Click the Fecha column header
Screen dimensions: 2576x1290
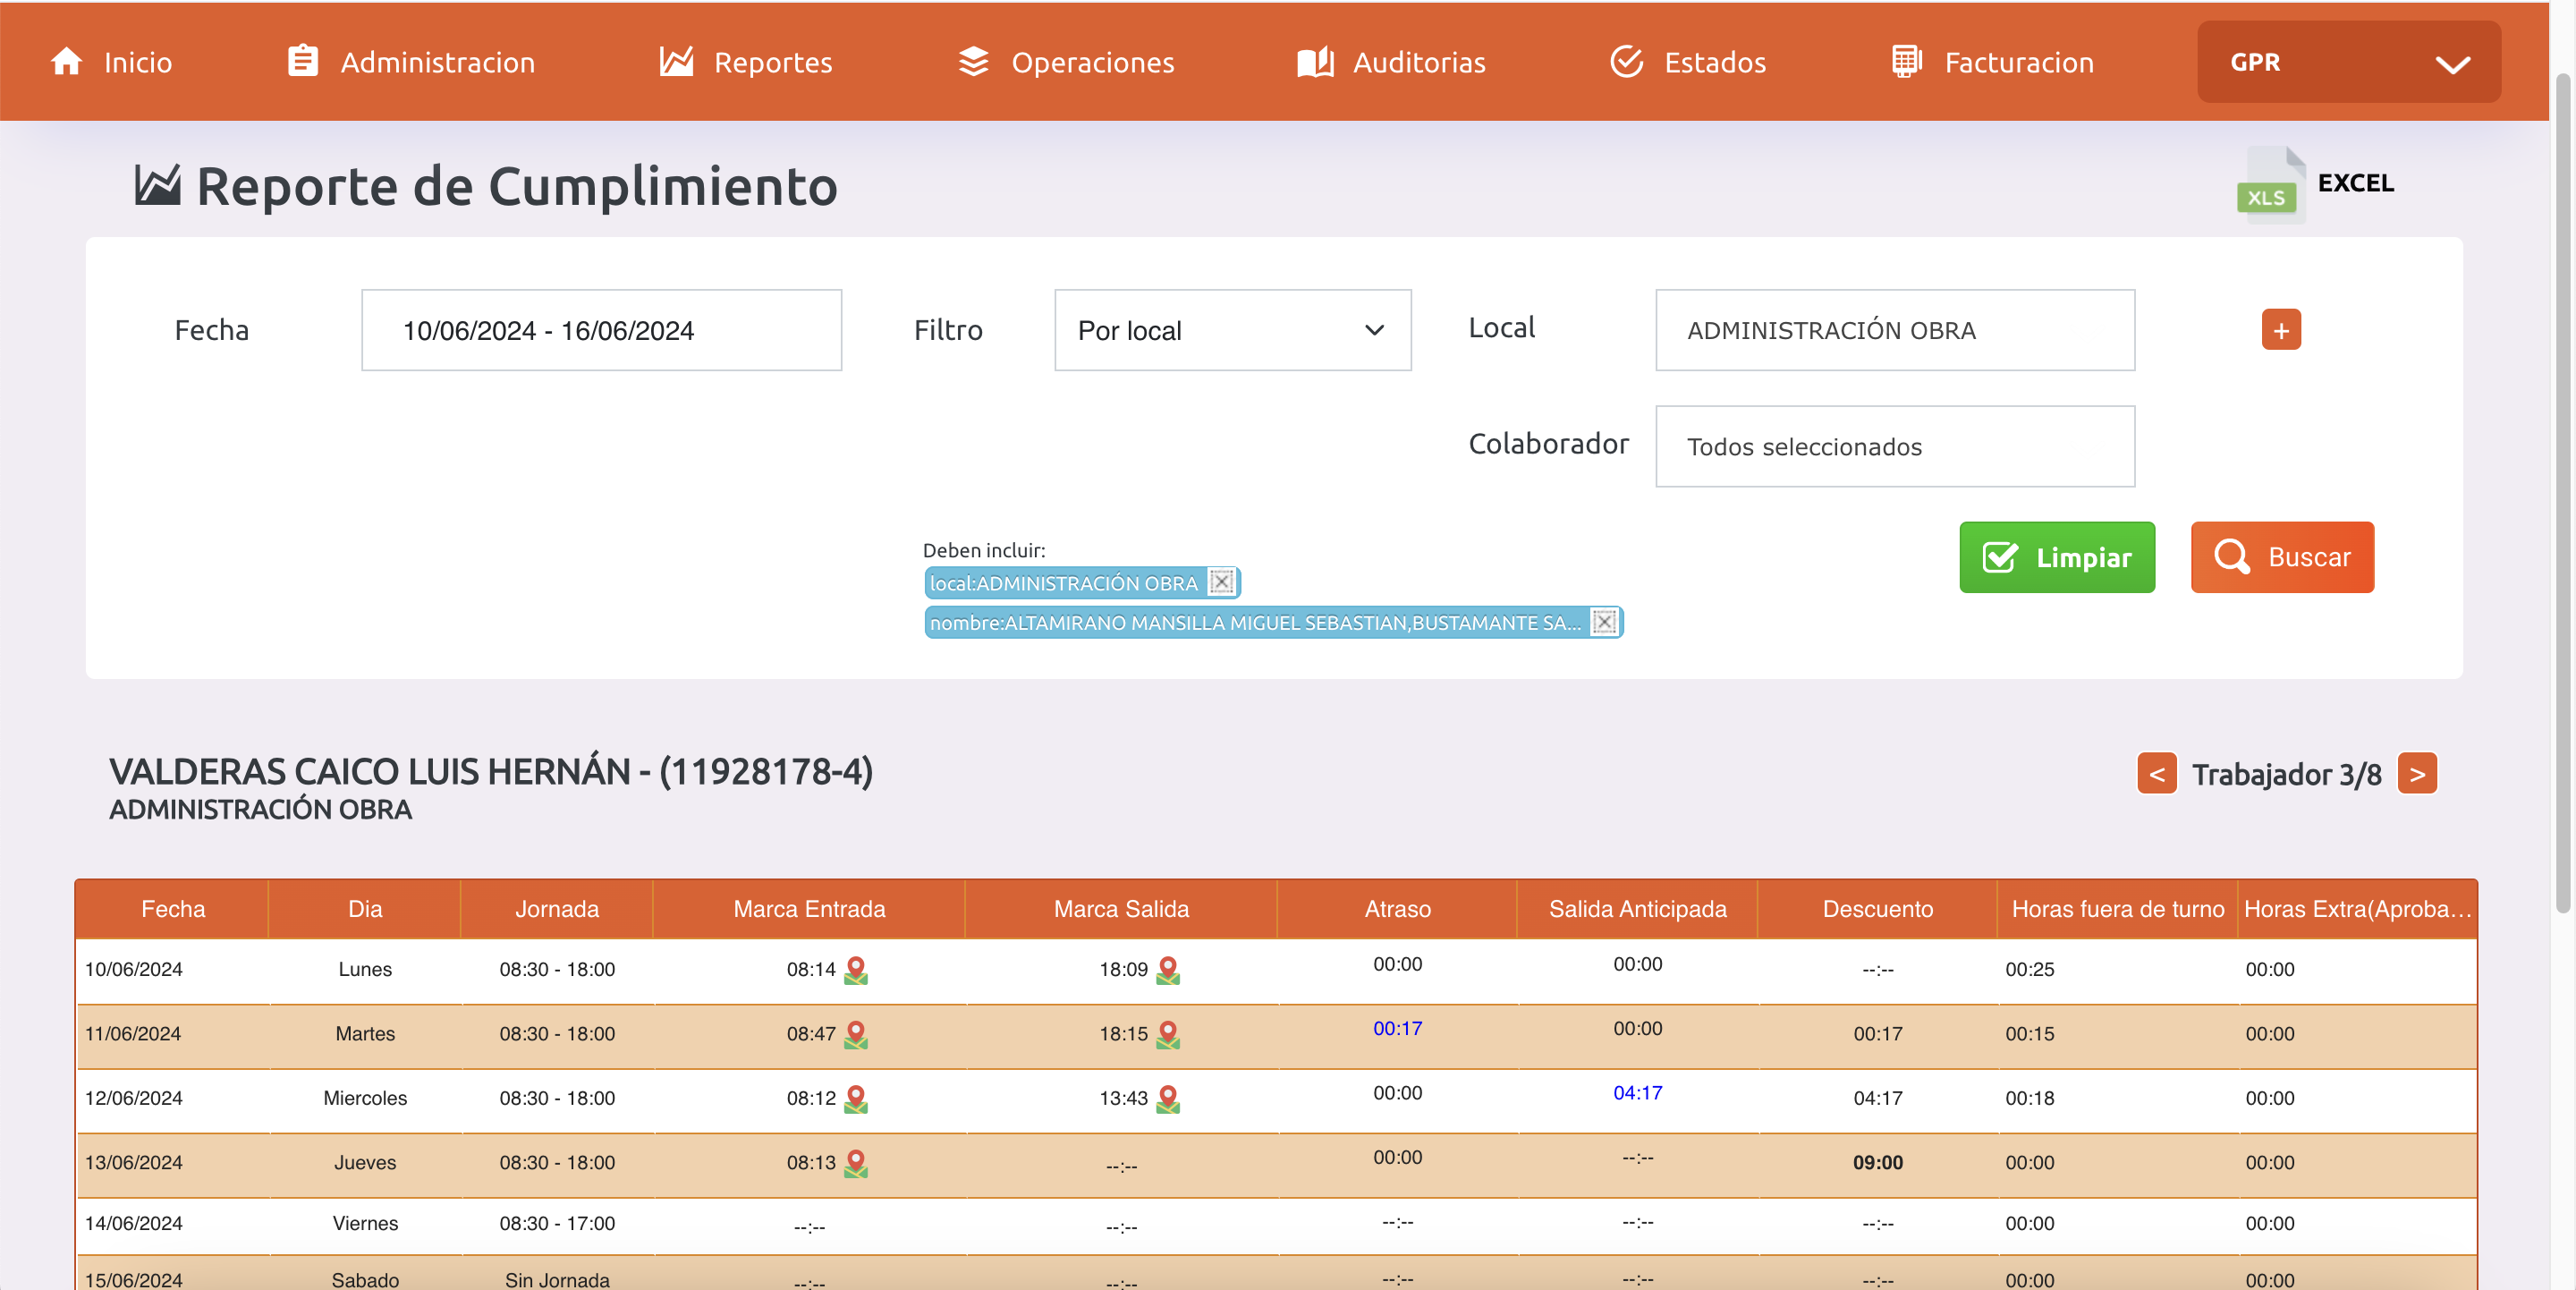[x=173, y=909]
